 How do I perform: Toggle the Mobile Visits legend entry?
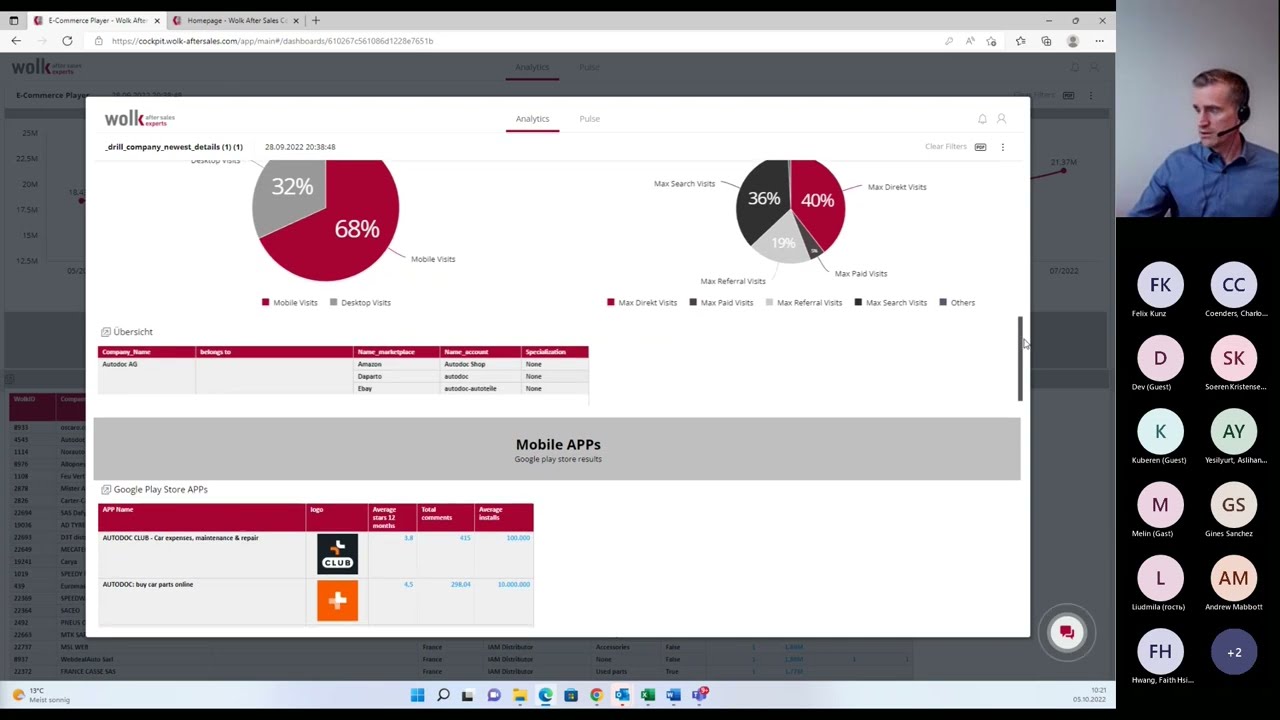click(289, 303)
